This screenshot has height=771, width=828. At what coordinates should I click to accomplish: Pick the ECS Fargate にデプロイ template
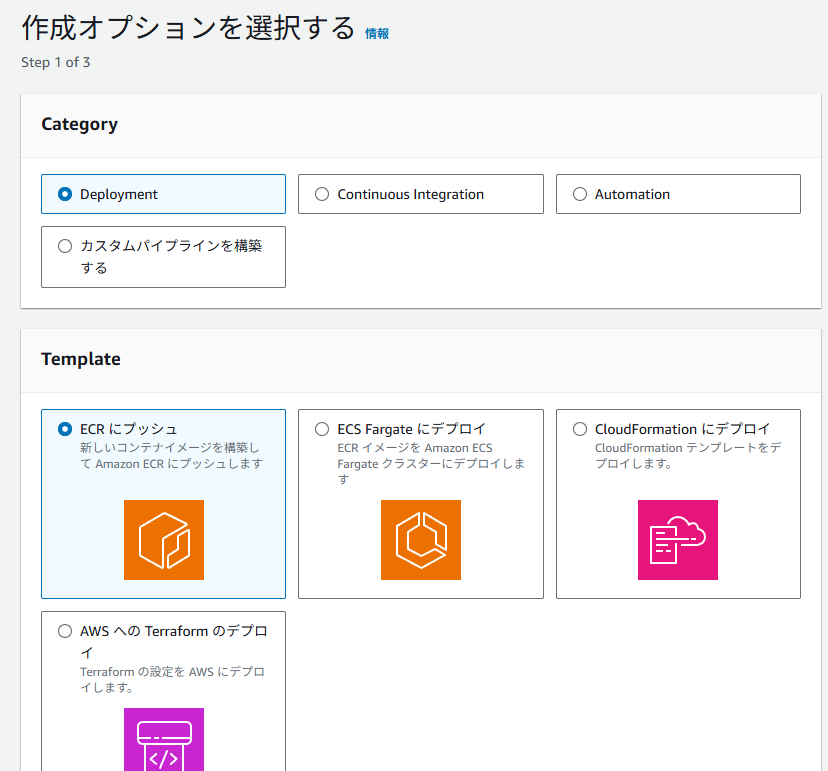point(322,429)
